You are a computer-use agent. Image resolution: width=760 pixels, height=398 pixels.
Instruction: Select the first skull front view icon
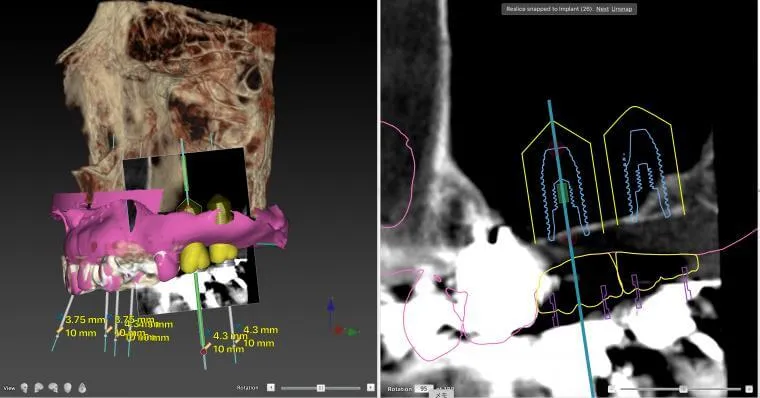(24, 387)
